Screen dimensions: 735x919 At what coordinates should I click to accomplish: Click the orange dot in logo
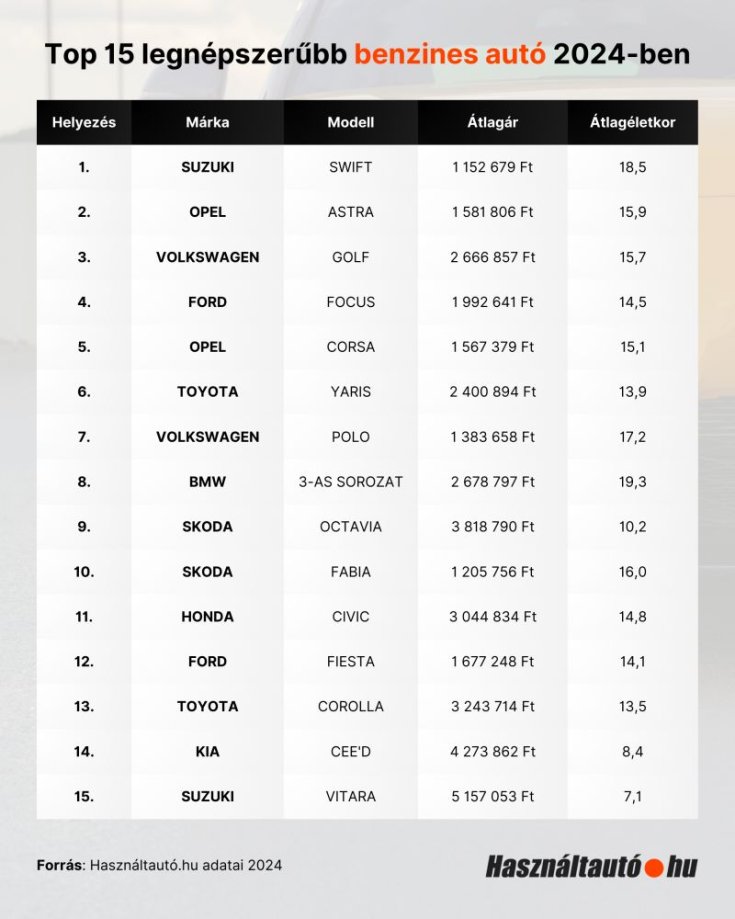(x=656, y=867)
